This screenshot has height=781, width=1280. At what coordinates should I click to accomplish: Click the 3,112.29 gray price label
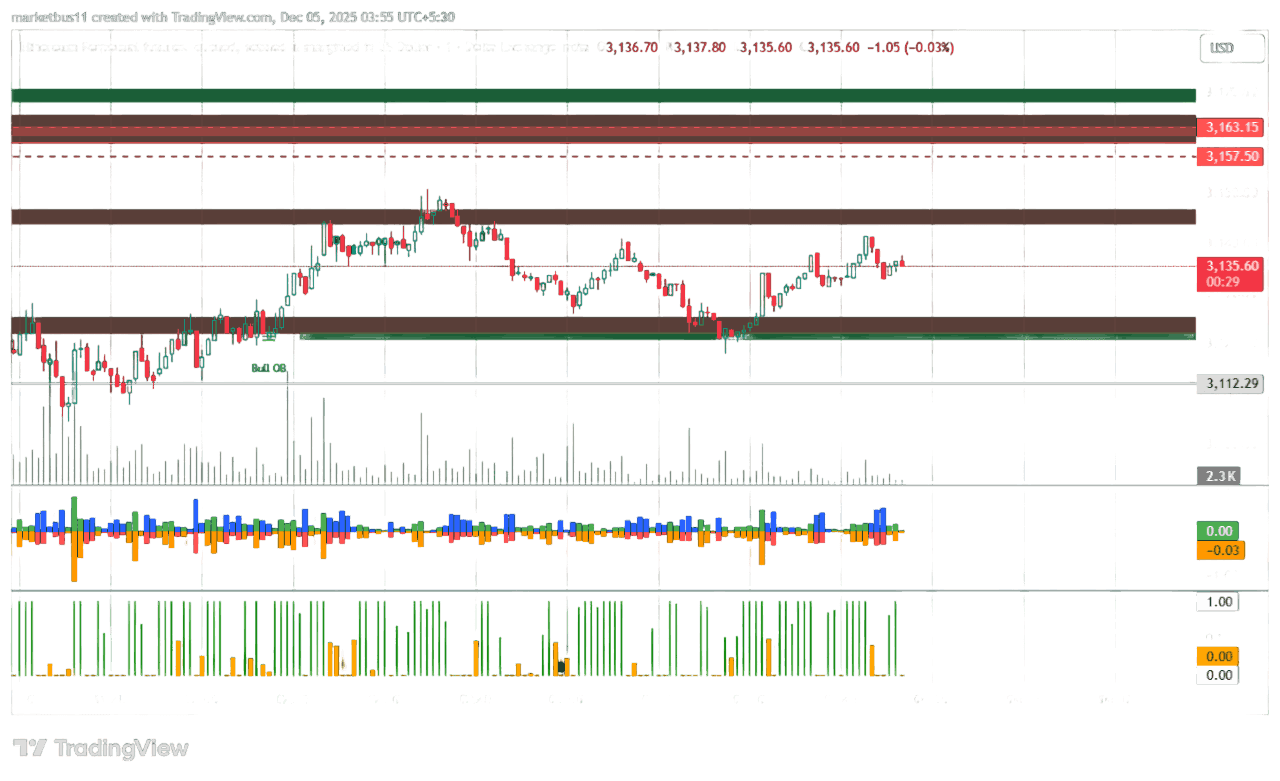1230,383
